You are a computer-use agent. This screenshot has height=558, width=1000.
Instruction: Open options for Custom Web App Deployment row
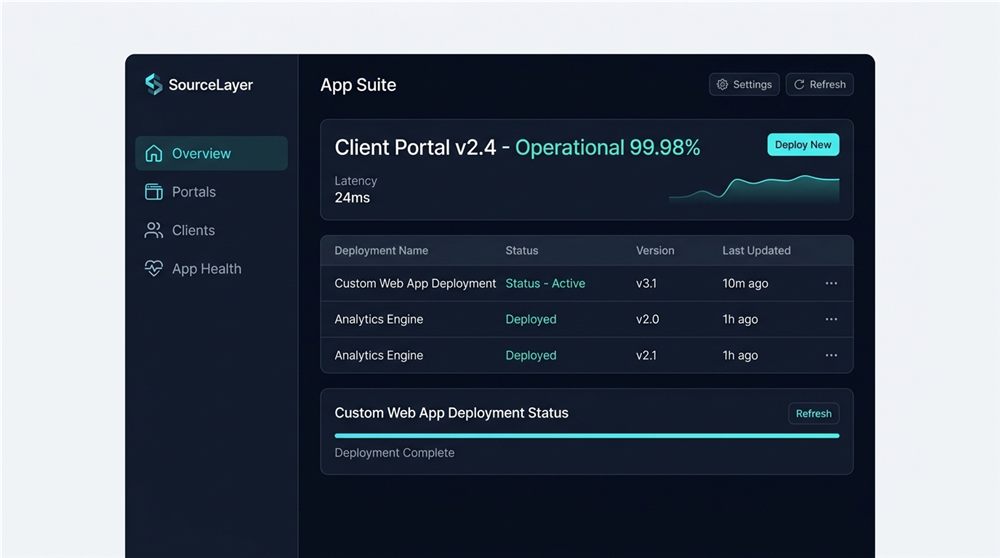click(831, 283)
